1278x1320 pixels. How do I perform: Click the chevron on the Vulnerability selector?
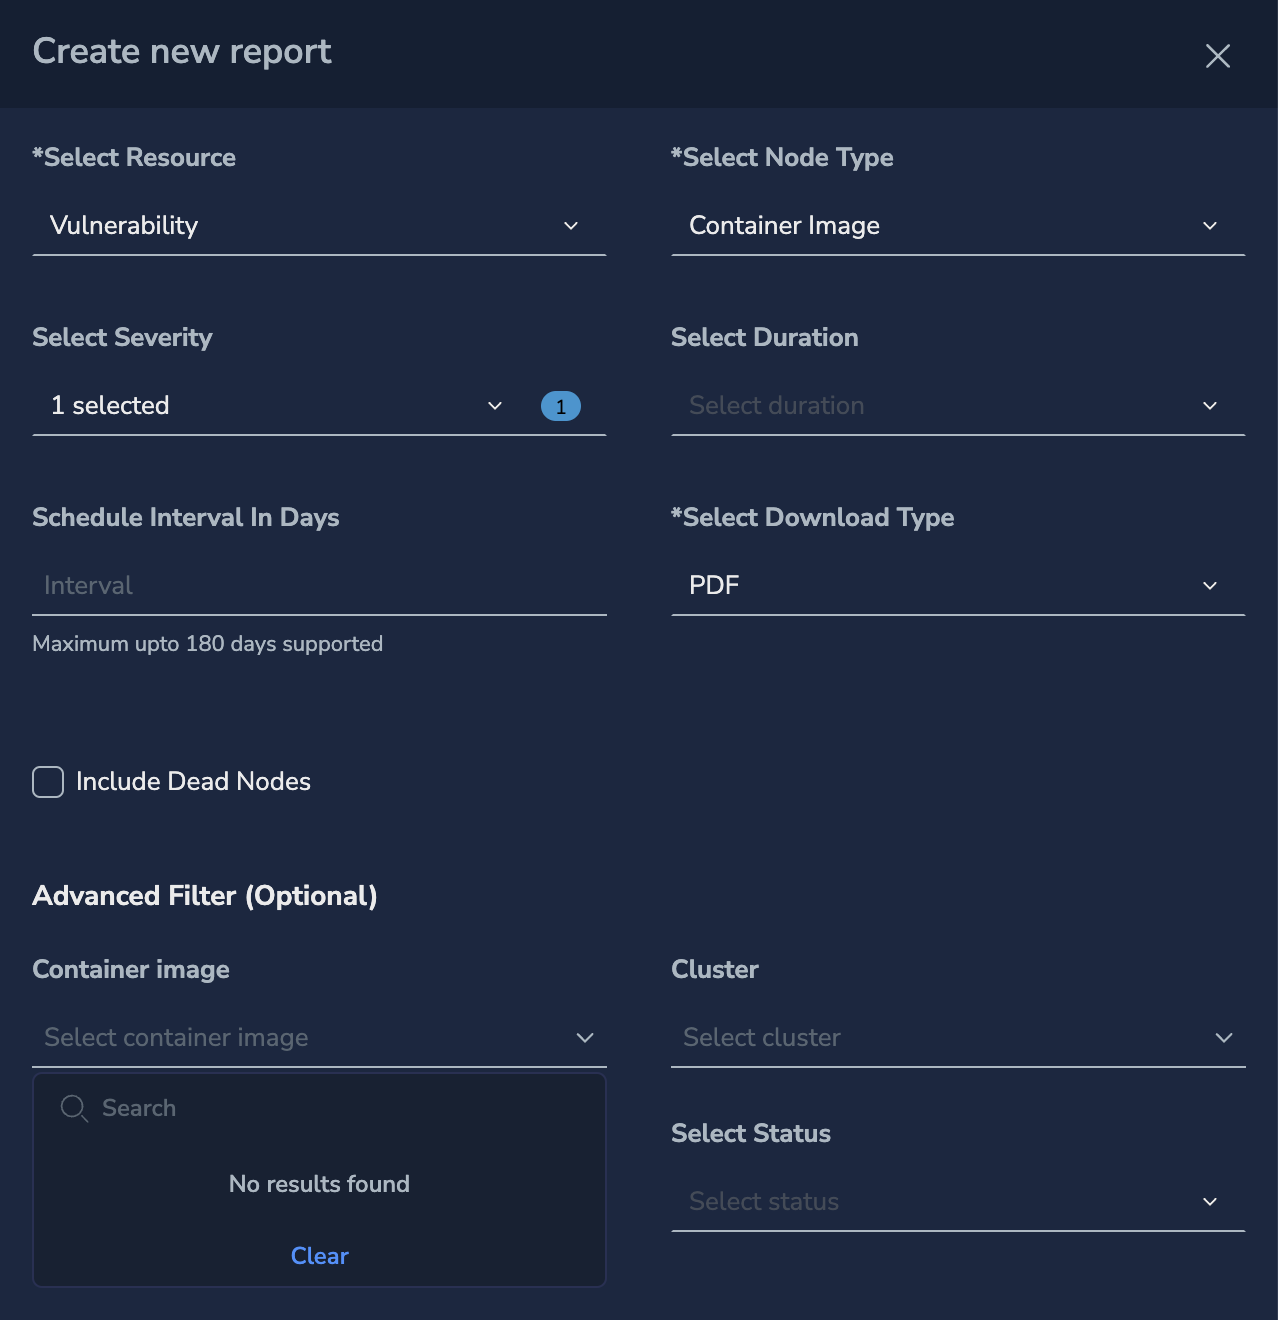click(571, 226)
